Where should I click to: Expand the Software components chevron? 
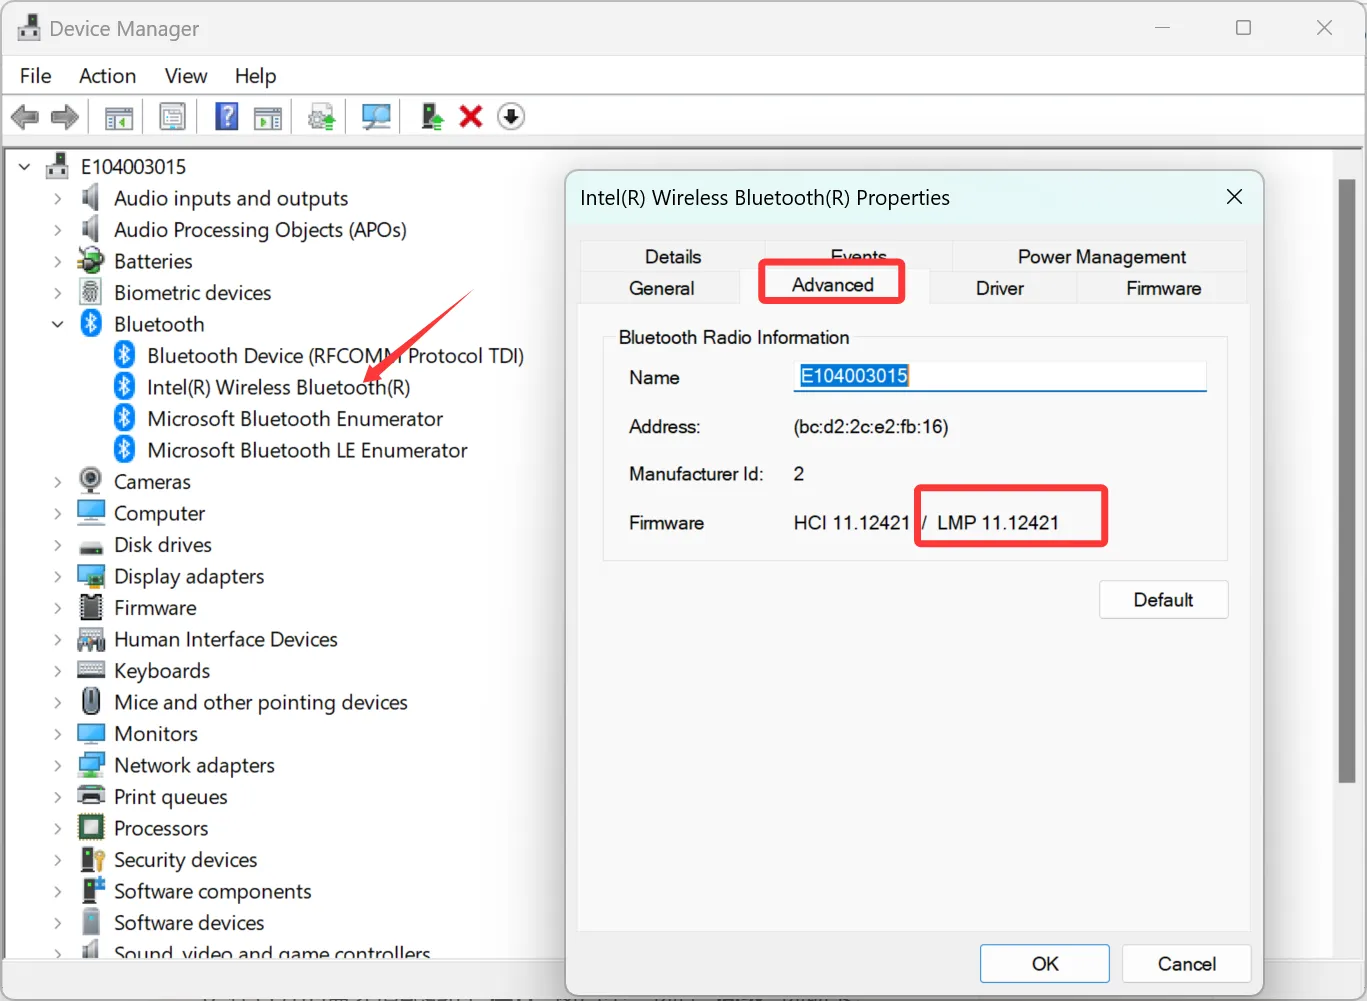click(58, 891)
